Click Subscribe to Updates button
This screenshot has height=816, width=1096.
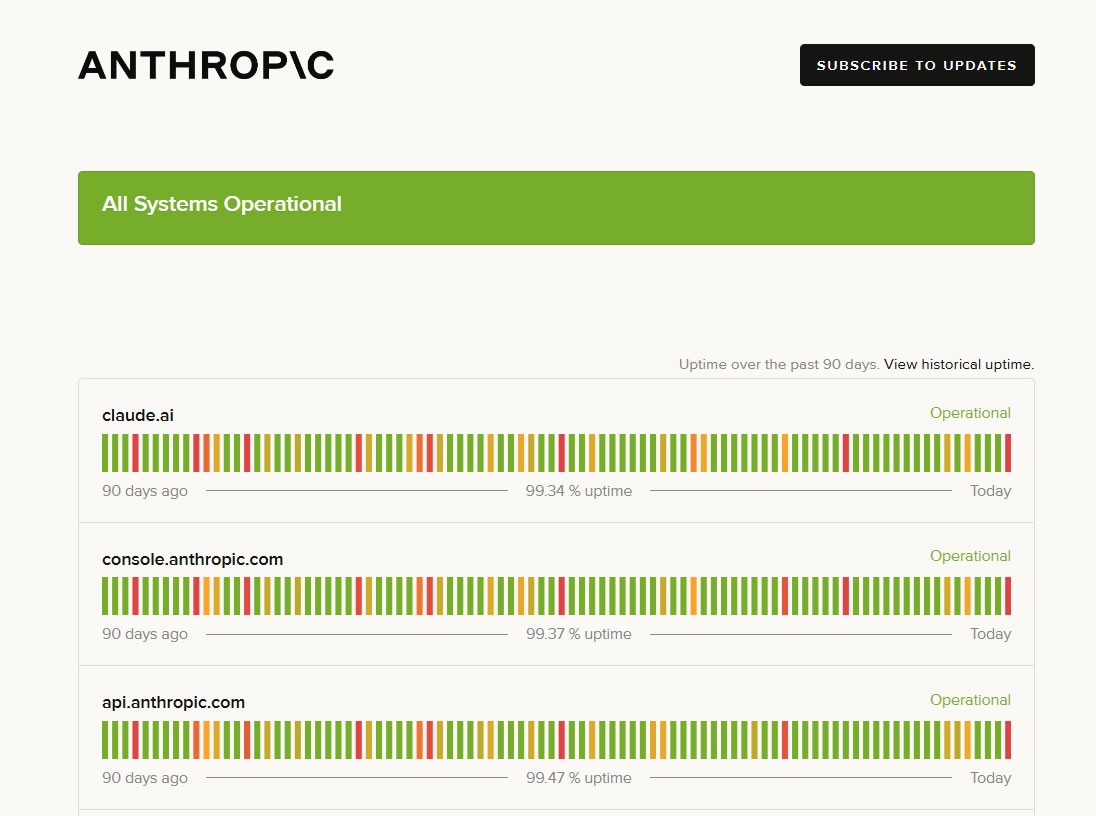[916, 65]
